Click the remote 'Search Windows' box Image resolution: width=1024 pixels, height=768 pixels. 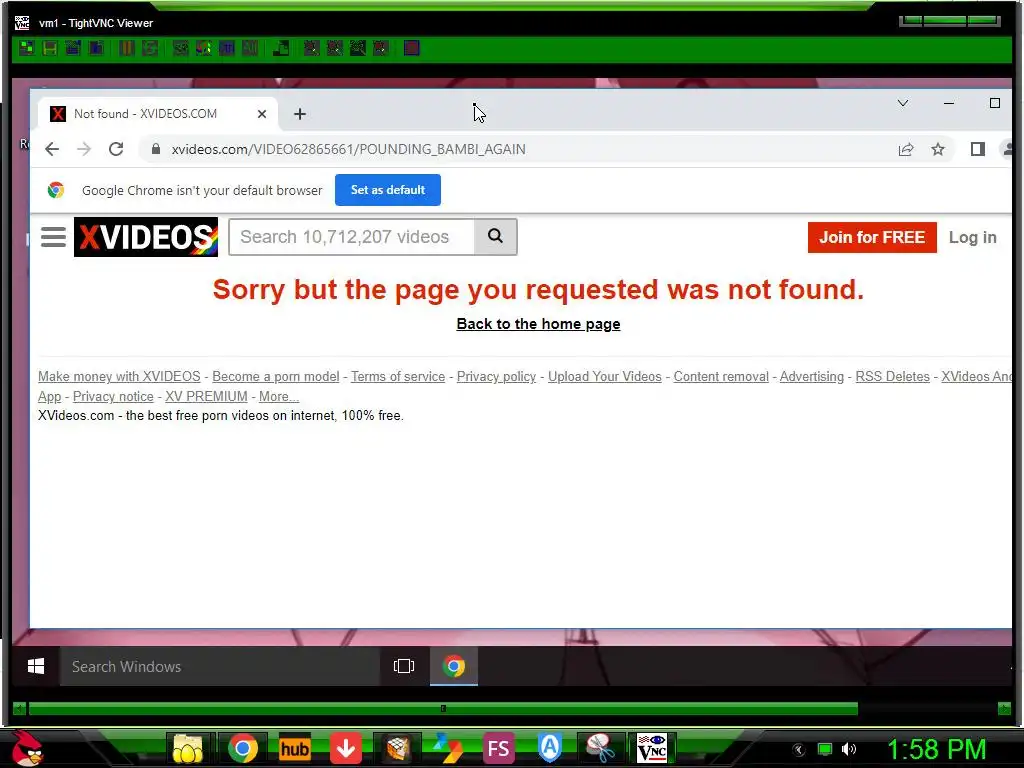219,666
